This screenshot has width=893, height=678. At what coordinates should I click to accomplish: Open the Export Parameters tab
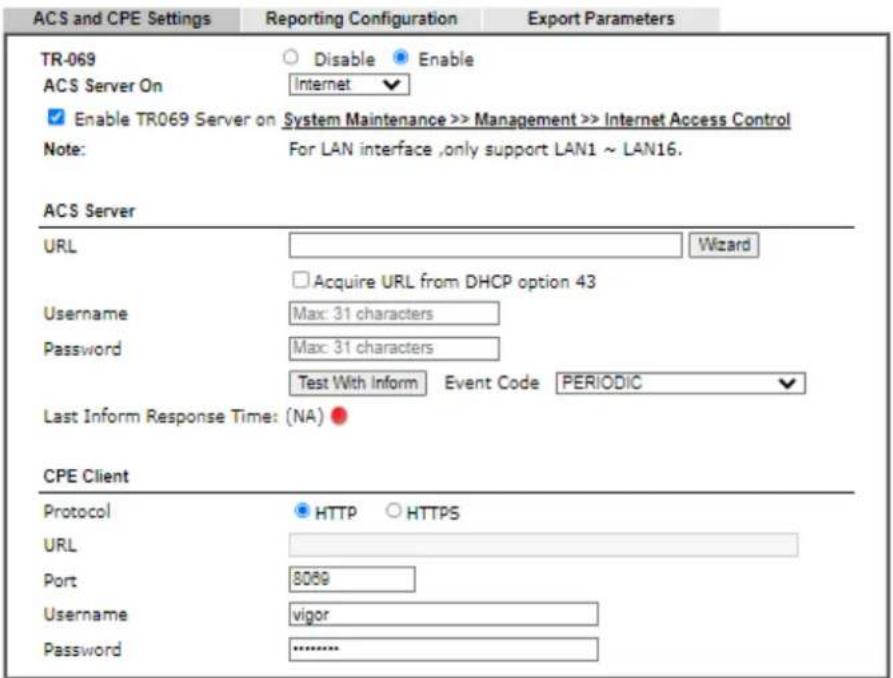601,19
